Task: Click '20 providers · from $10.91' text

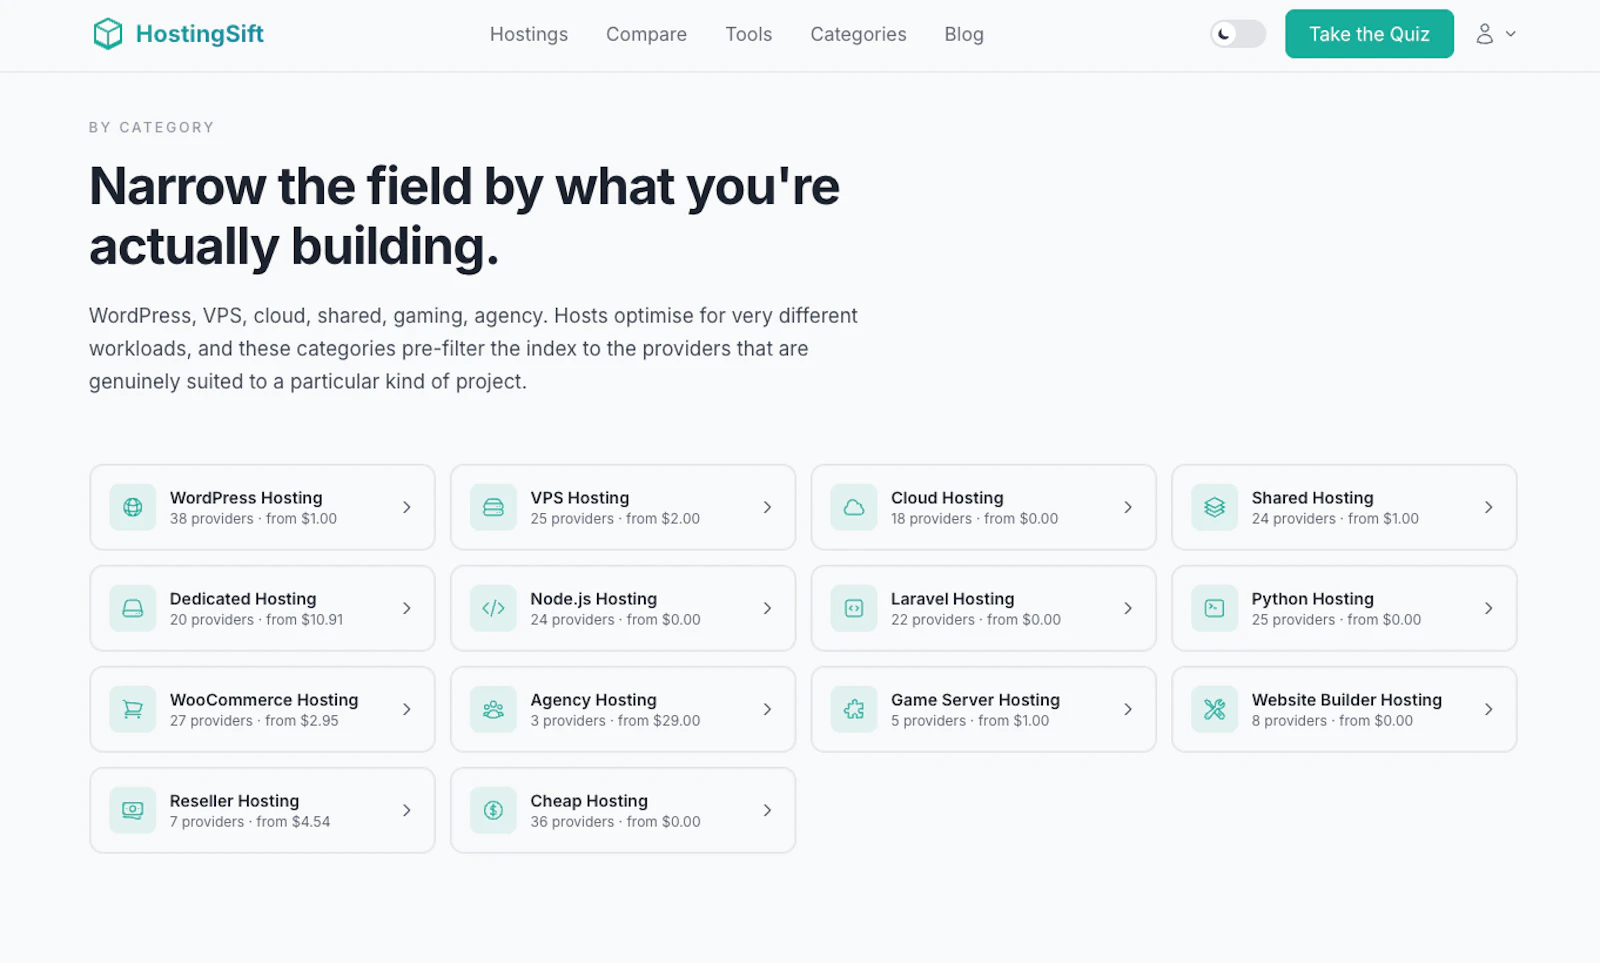Action: pyautogui.click(x=256, y=619)
